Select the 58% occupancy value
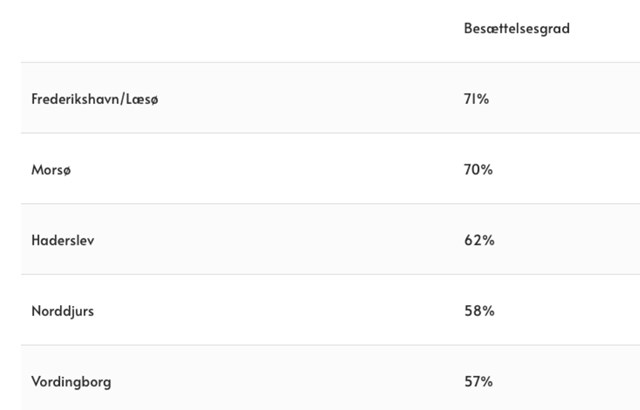640x410 pixels. pyautogui.click(x=478, y=311)
